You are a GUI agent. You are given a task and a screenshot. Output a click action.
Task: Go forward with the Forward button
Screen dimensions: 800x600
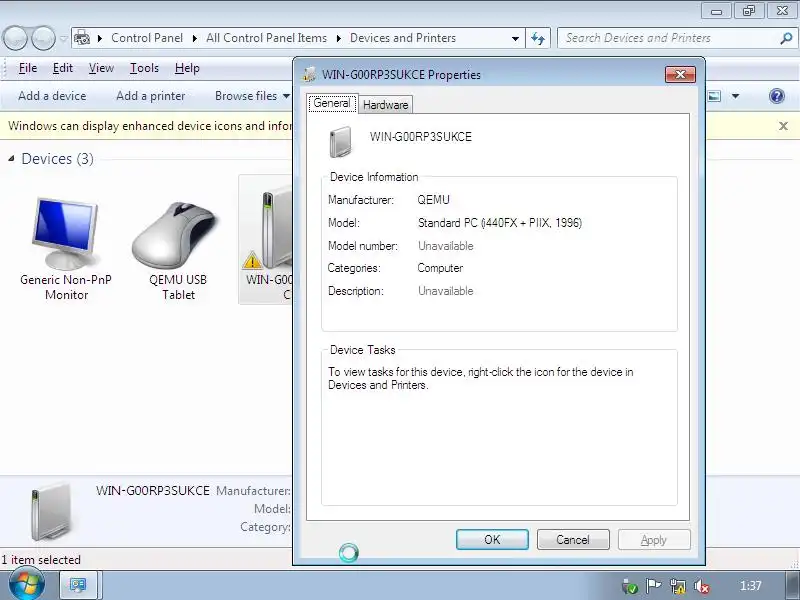pos(43,38)
